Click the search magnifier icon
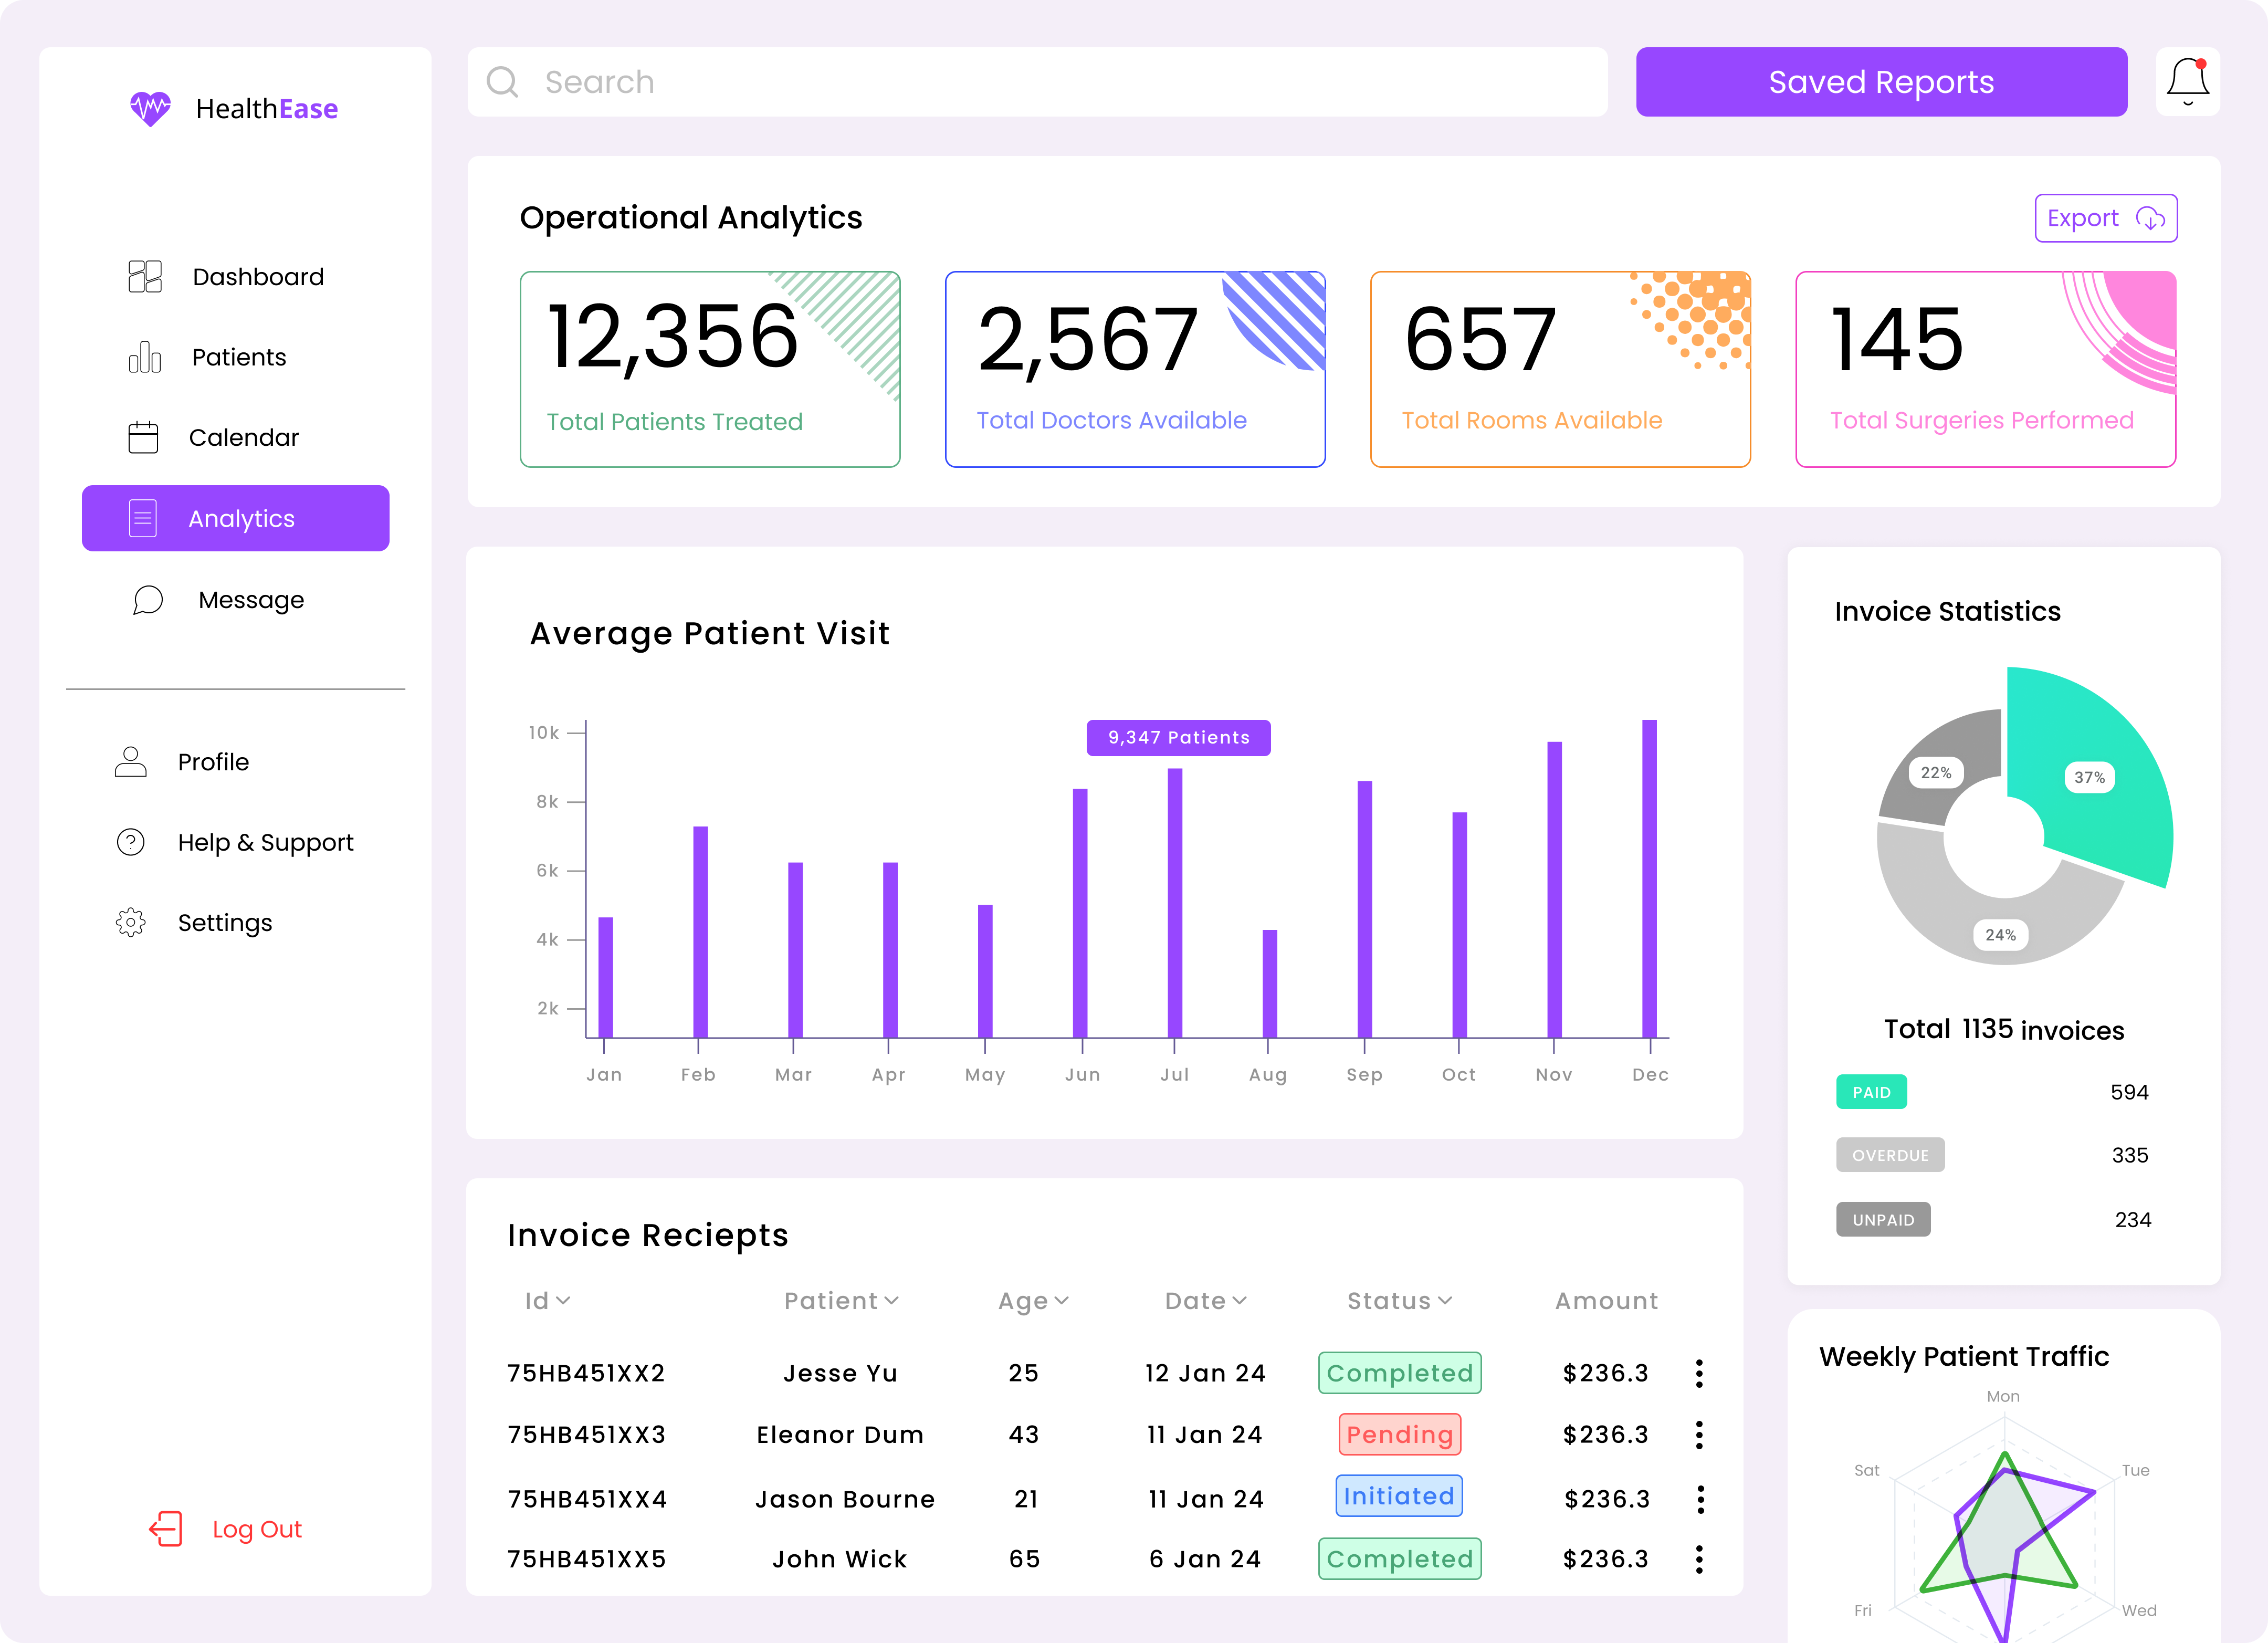This screenshot has width=2268, height=1643. pyautogui.click(x=502, y=82)
